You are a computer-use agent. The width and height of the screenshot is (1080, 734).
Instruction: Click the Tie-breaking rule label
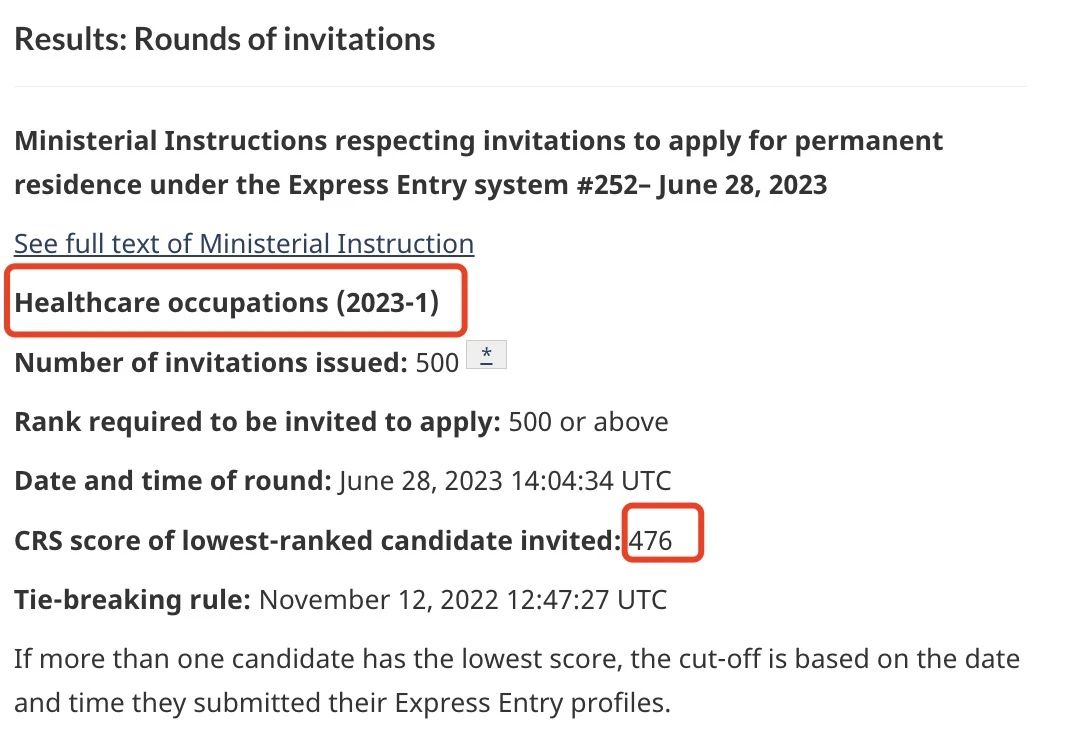point(132,600)
